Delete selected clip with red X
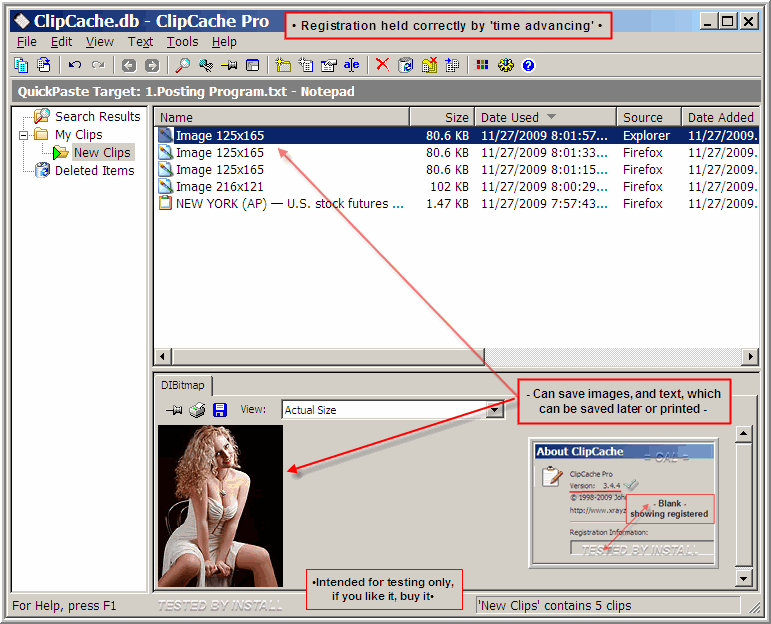Image resolution: width=771 pixels, height=624 pixels. (x=382, y=64)
